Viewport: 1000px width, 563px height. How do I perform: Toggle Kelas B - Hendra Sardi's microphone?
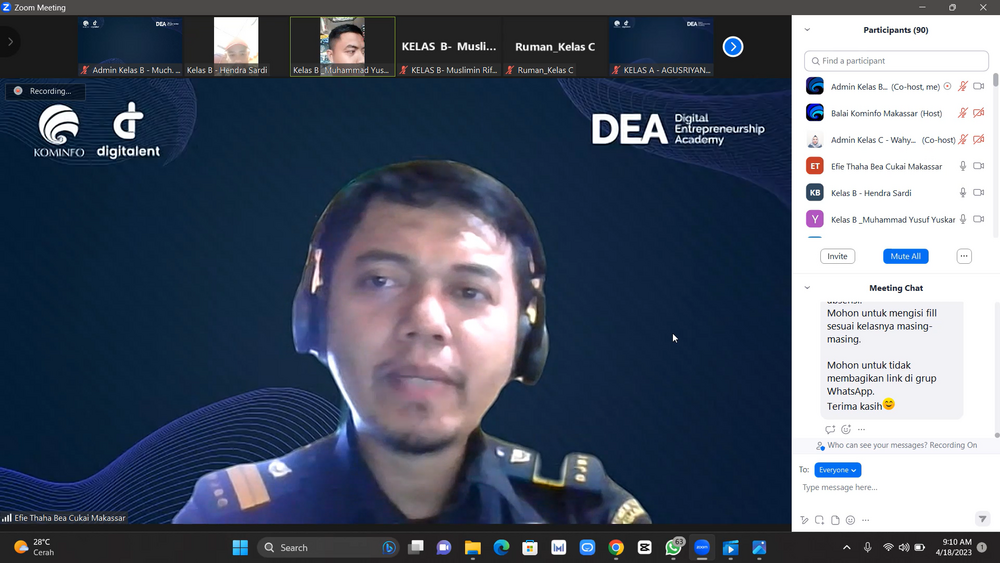[963, 193]
